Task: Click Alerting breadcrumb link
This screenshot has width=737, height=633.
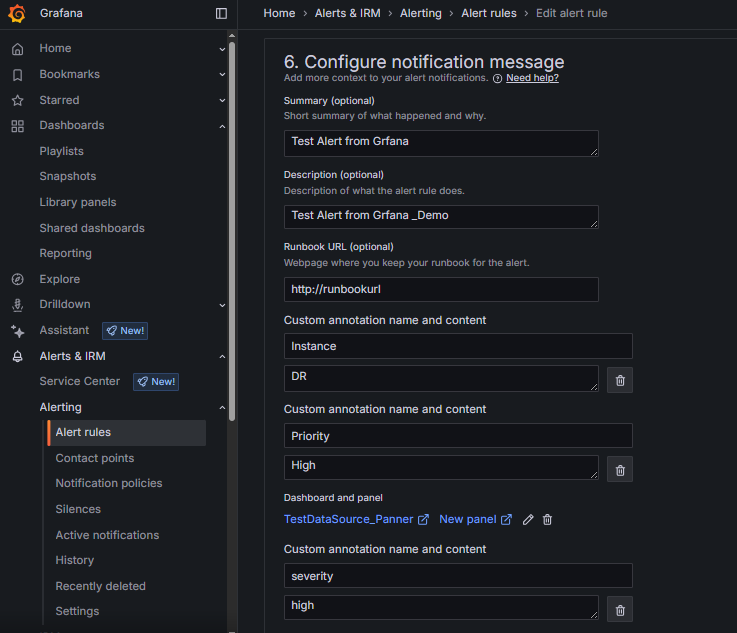Action: tap(421, 13)
